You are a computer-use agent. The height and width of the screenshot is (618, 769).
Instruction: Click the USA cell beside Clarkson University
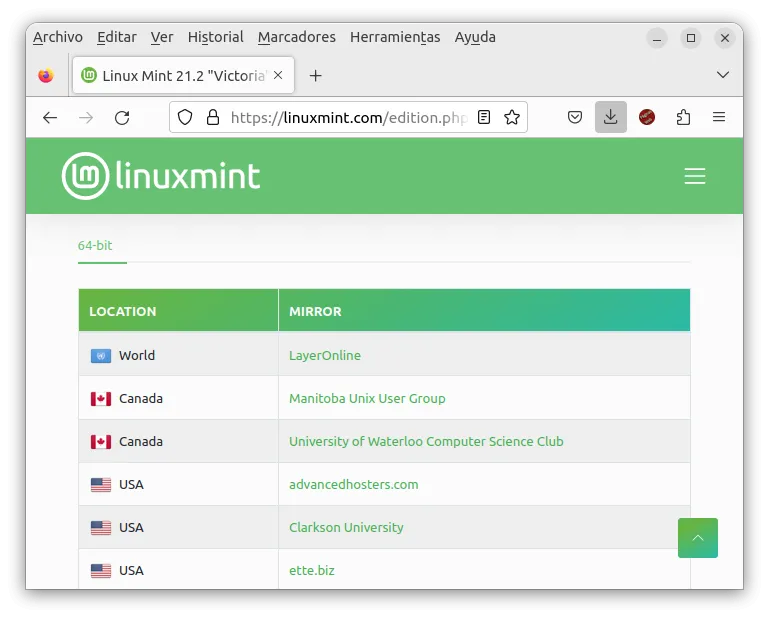[178, 528]
